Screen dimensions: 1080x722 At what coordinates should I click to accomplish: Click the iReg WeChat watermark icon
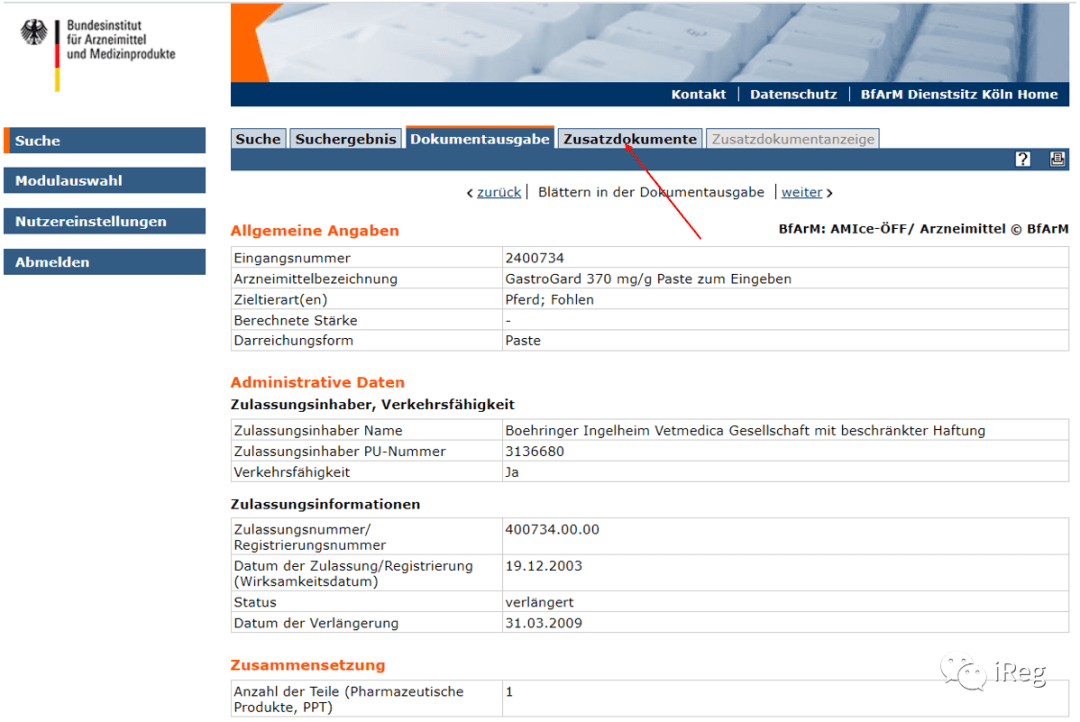click(964, 671)
